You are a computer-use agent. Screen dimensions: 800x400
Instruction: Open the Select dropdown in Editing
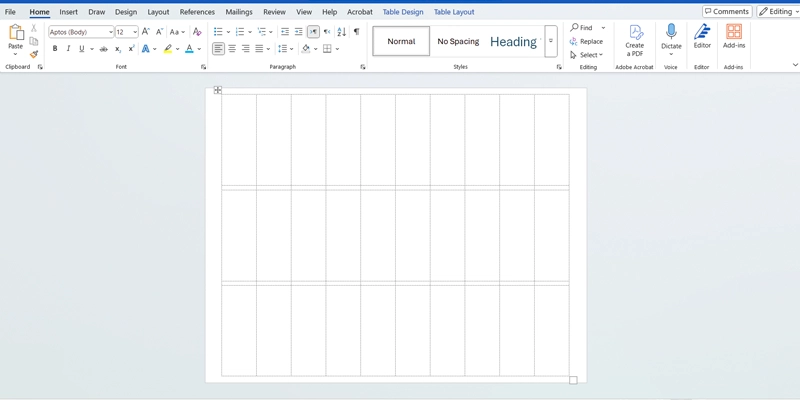(587, 55)
